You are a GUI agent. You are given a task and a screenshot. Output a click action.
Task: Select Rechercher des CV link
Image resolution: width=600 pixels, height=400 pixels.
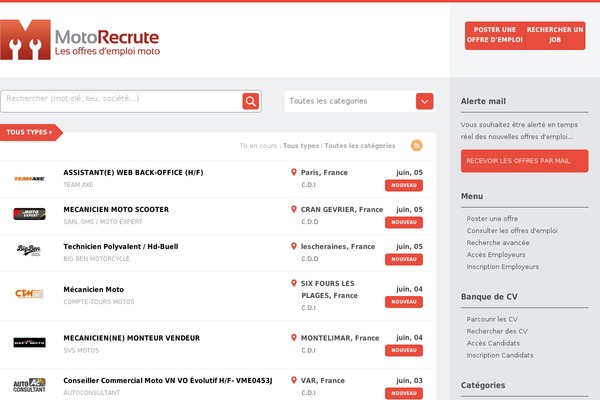click(497, 331)
